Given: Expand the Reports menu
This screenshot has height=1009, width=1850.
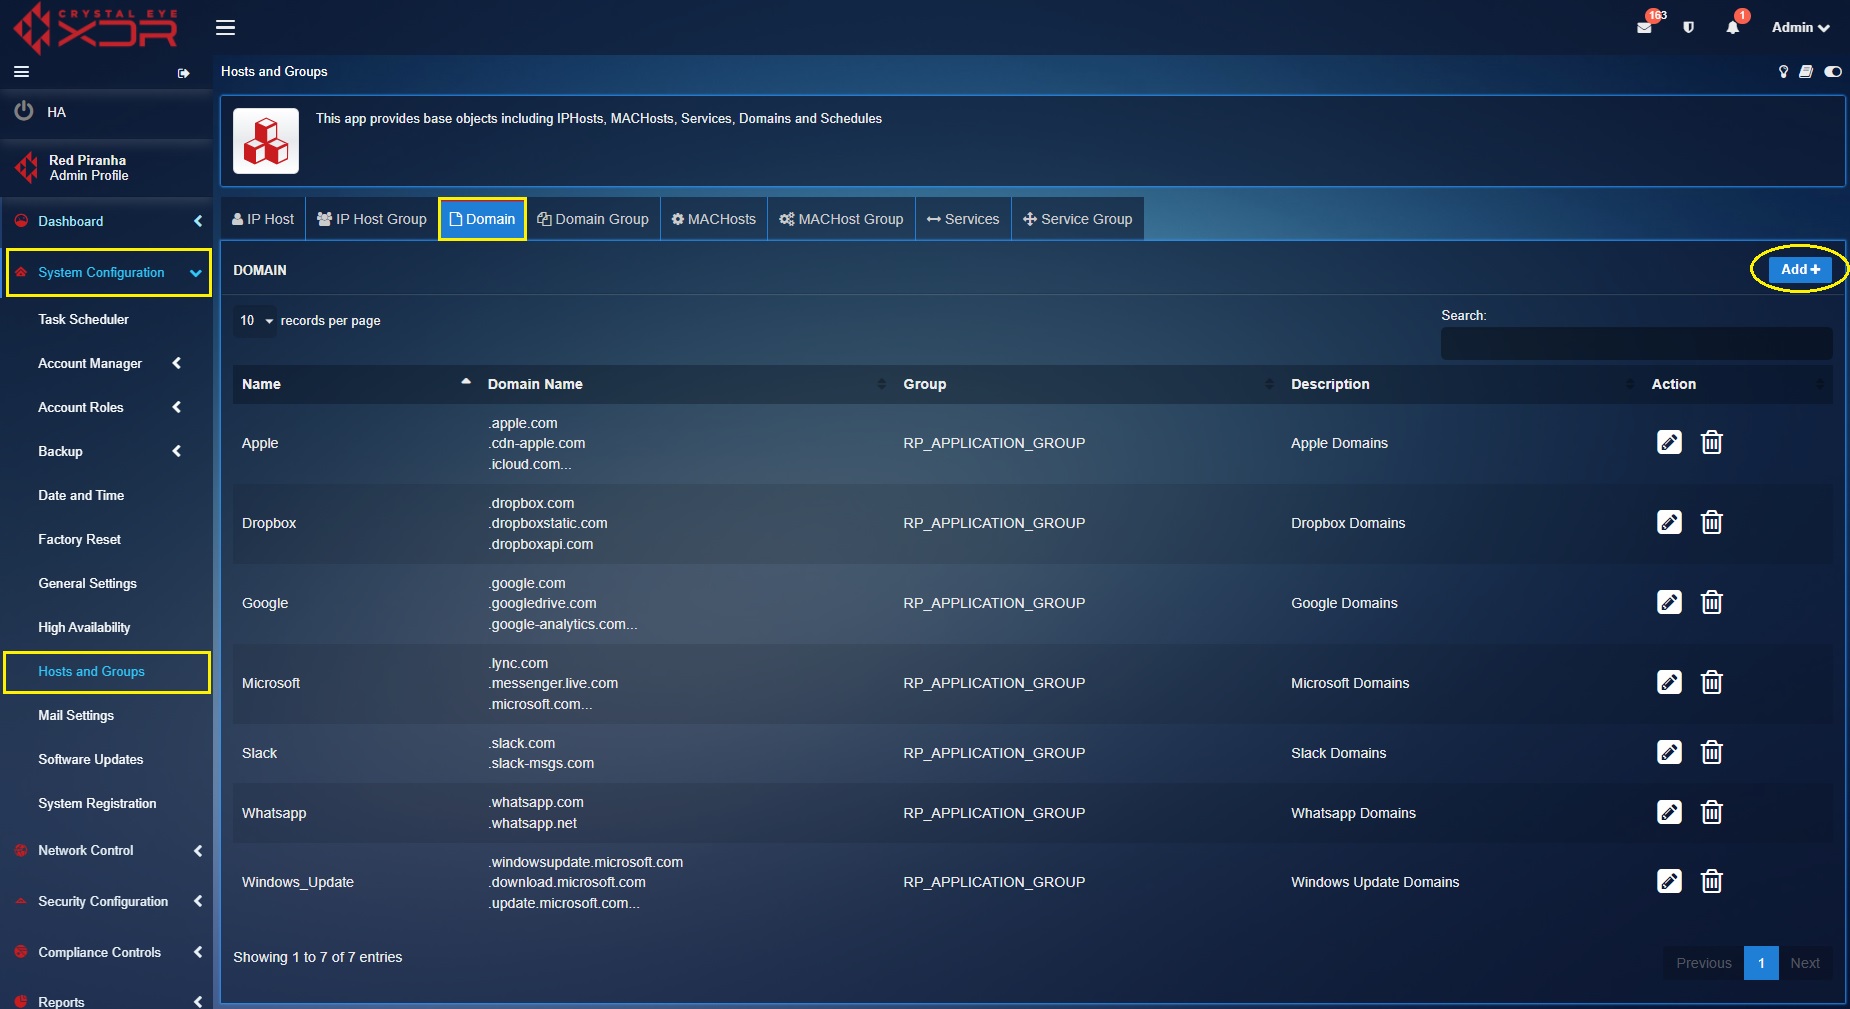Looking at the screenshot, I should tap(106, 1001).
